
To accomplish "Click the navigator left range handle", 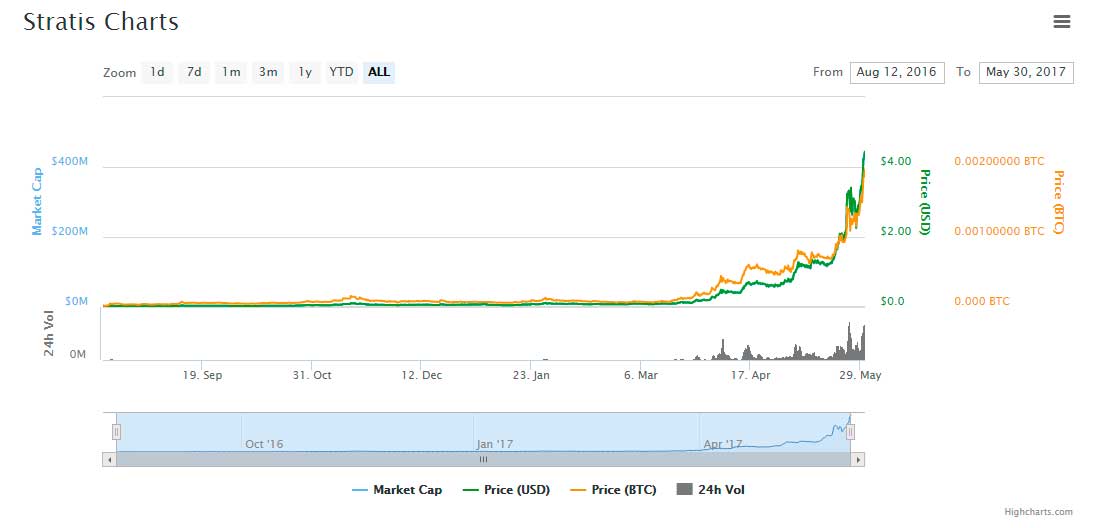I will point(117,432).
